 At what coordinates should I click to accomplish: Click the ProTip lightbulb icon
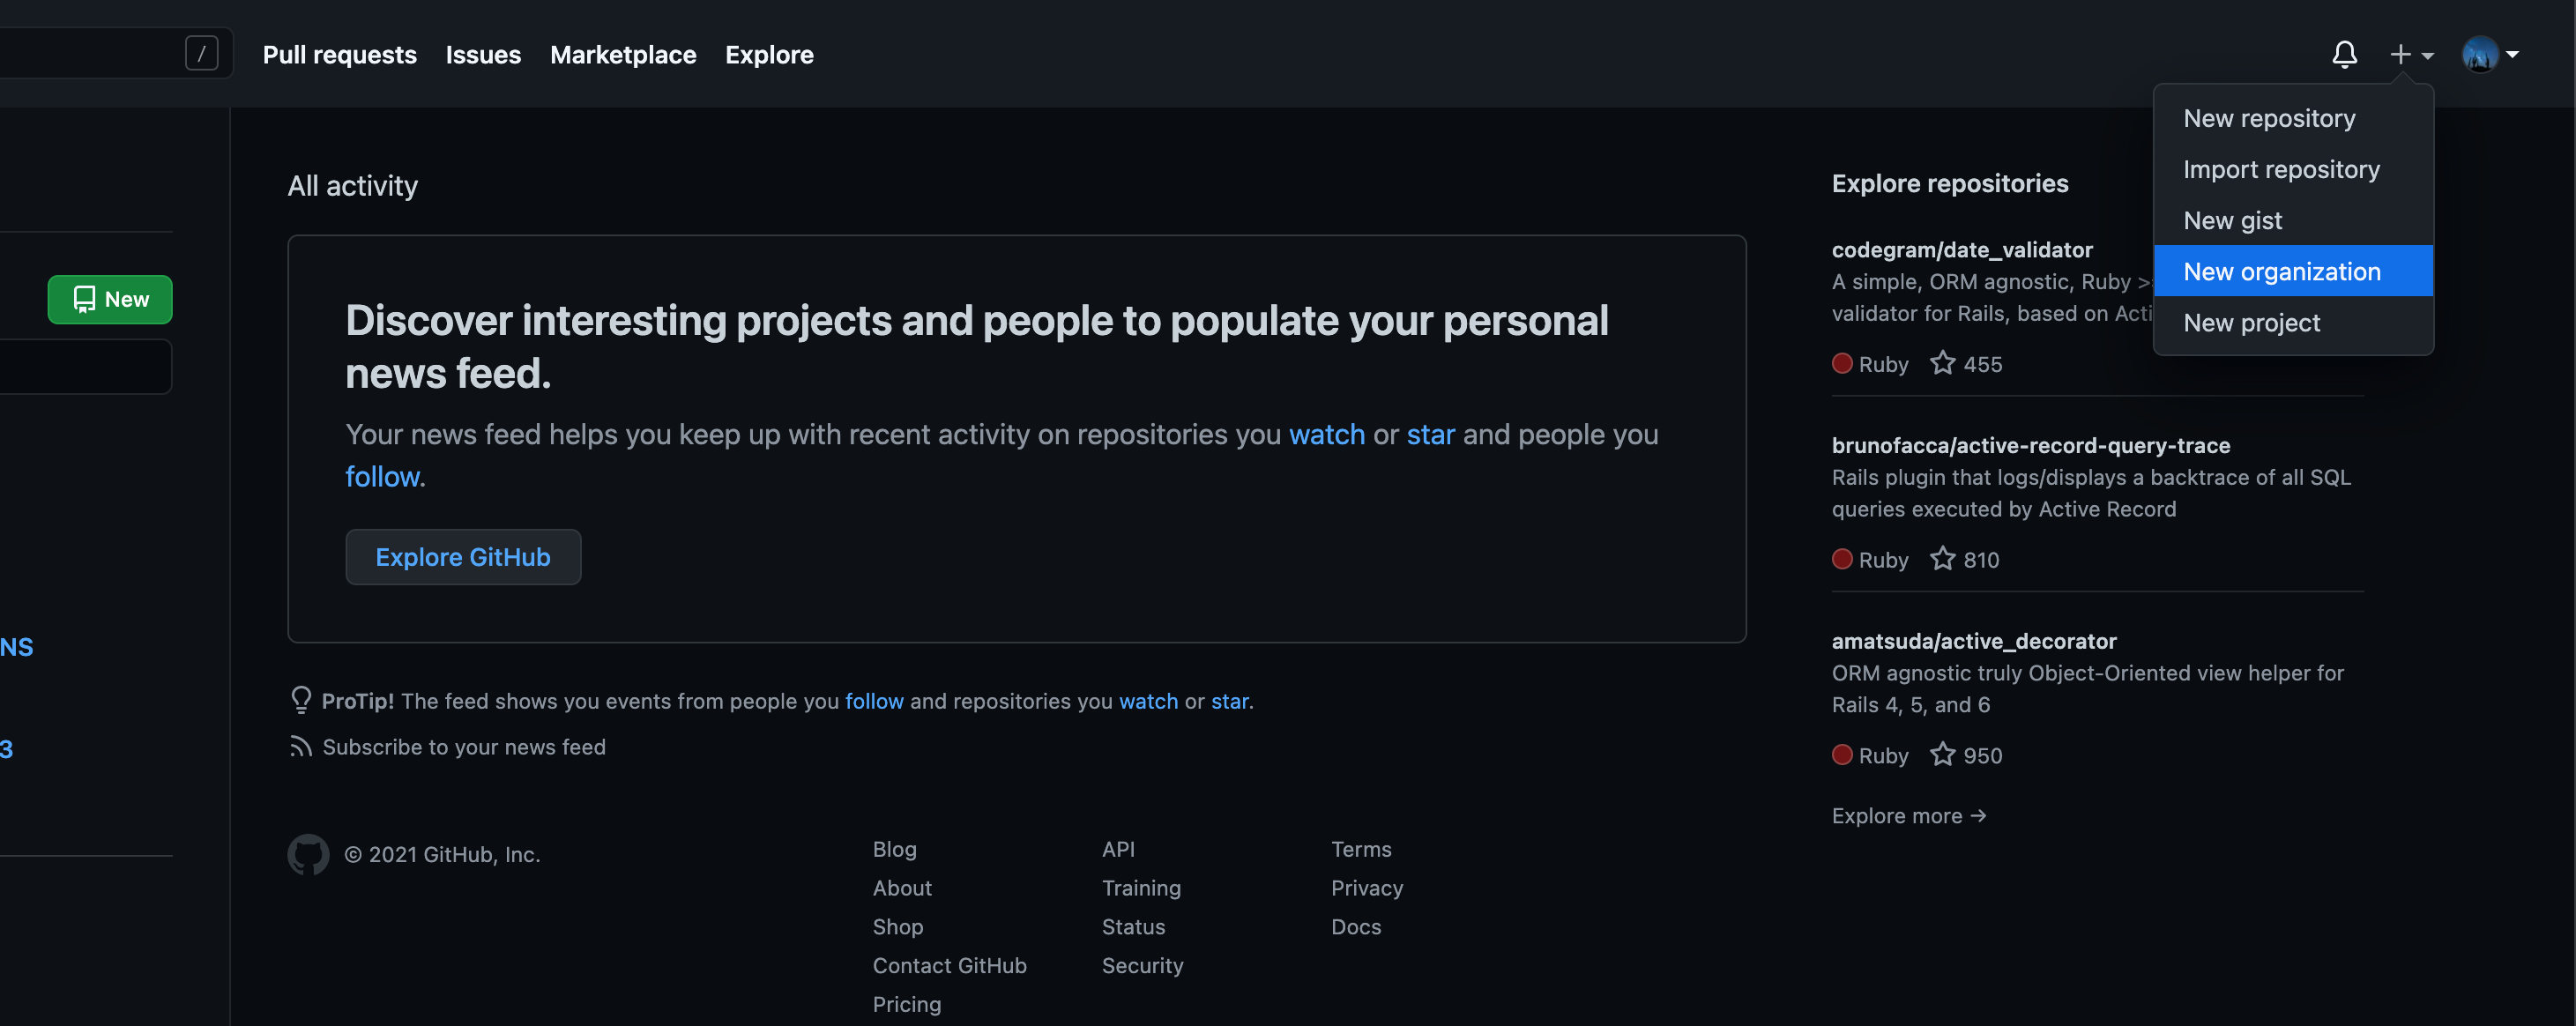[300, 700]
